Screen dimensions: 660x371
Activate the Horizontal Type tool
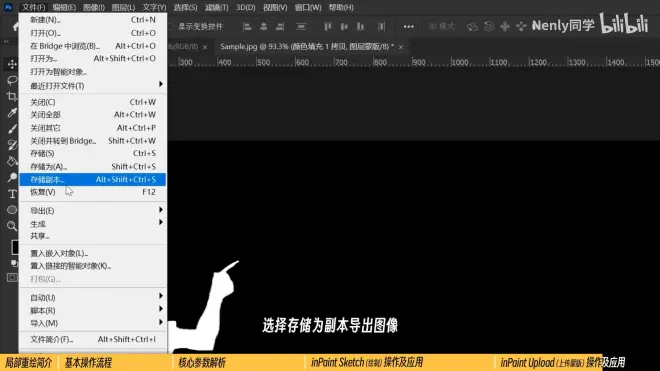coord(12,194)
